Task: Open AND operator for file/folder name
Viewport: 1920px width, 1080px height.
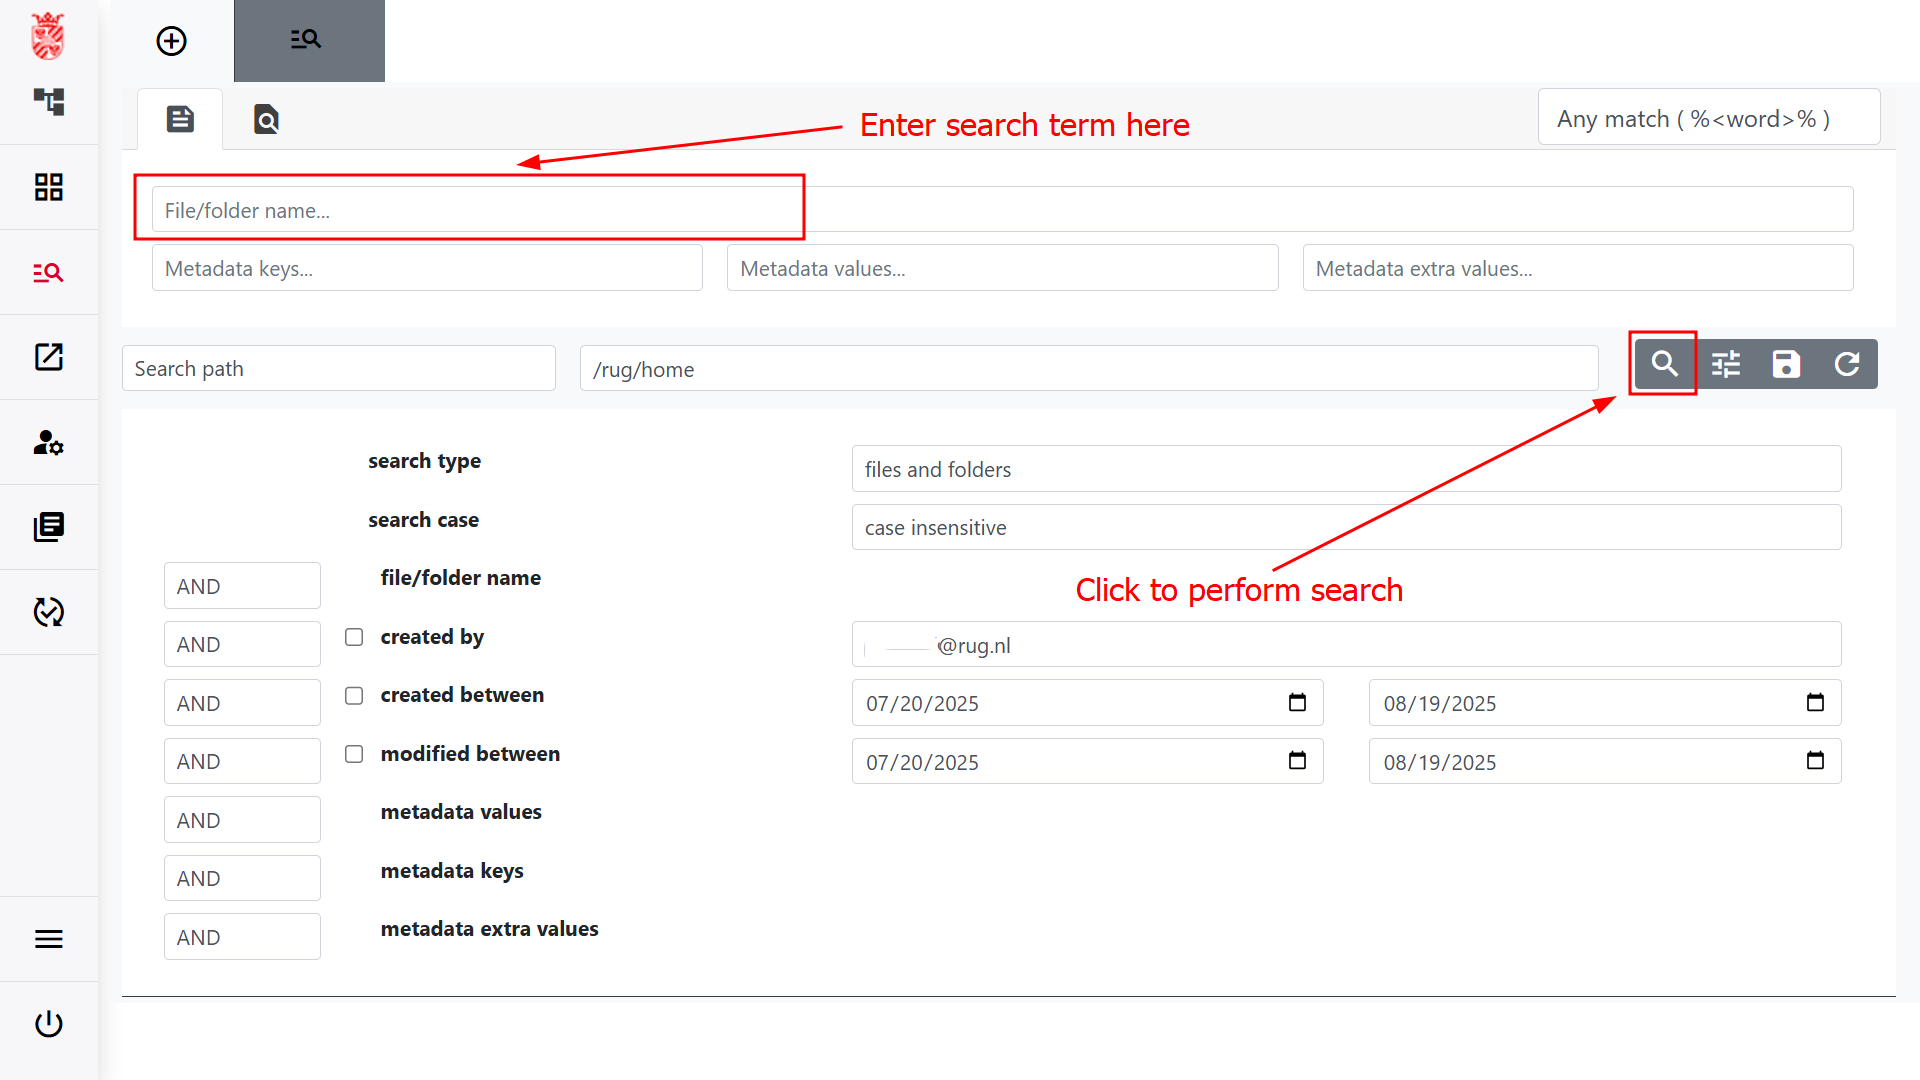Action: [x=242, y=586]
